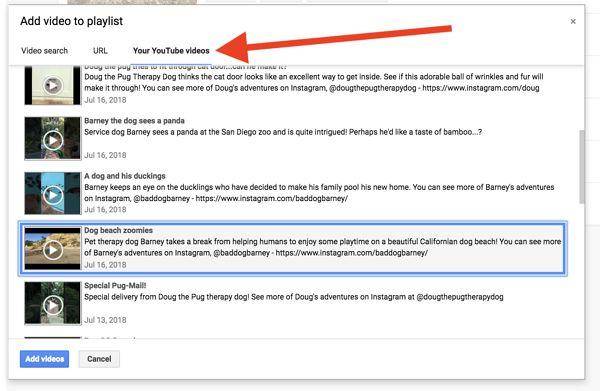The image size is (600, 391).
Task: Click the Cancel button
Action: click(99, 359)
